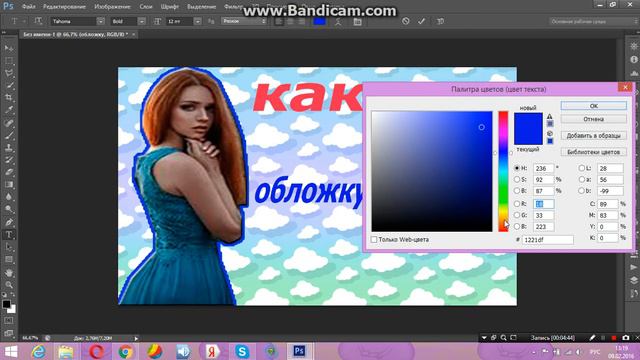Open the workspace switcher dropdown

[x=594, y=21]
